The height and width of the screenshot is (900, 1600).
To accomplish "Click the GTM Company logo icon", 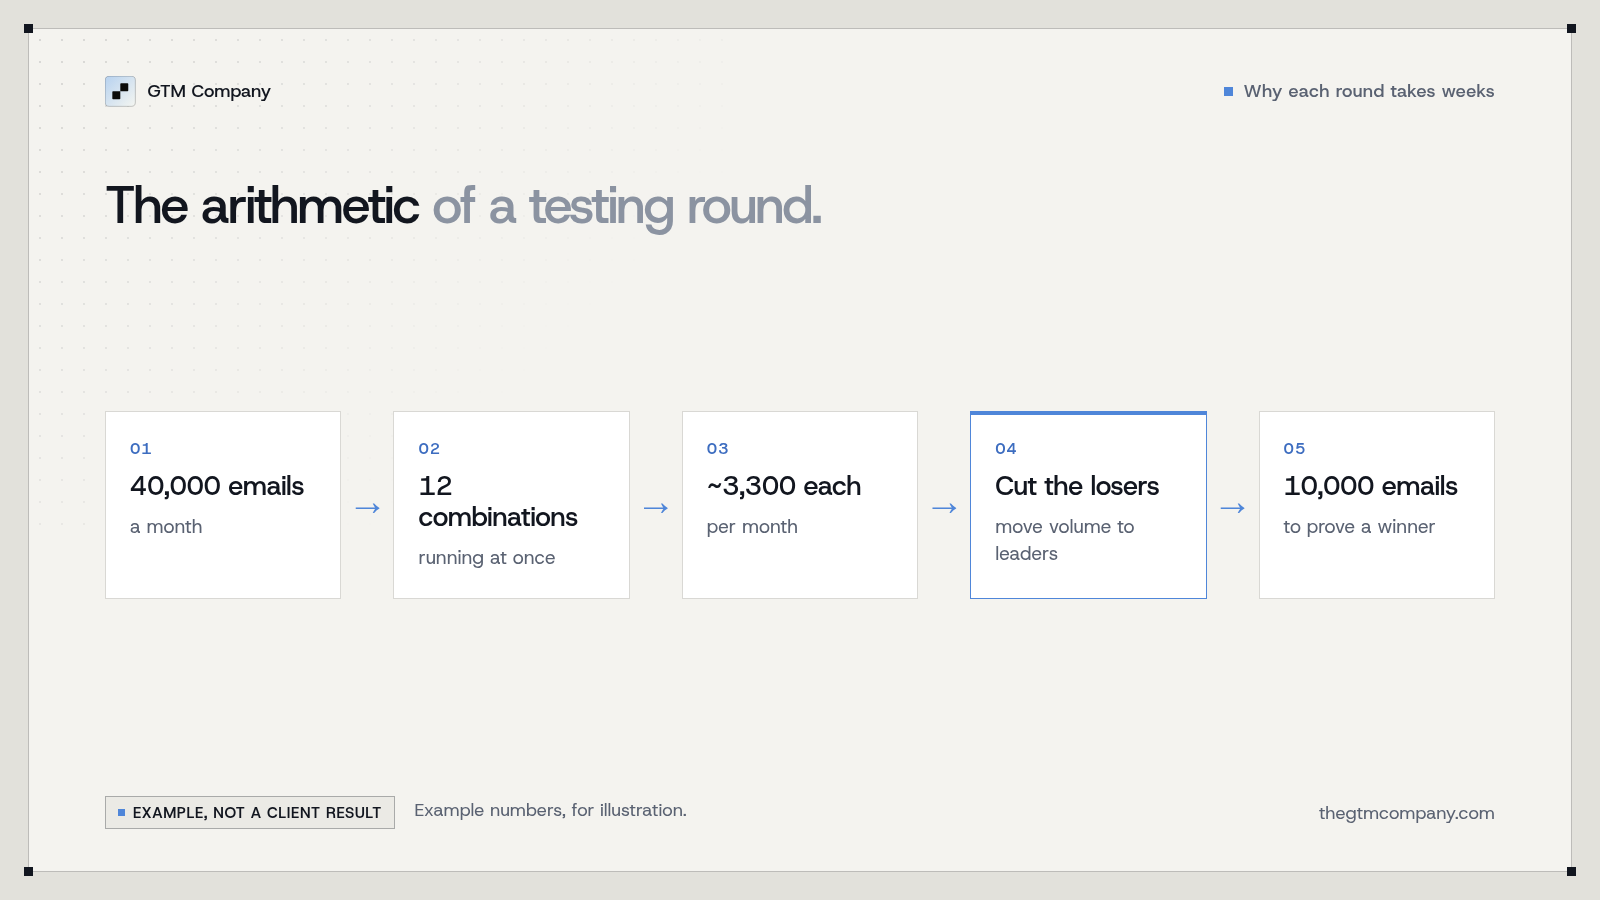I will pos(120,91).
